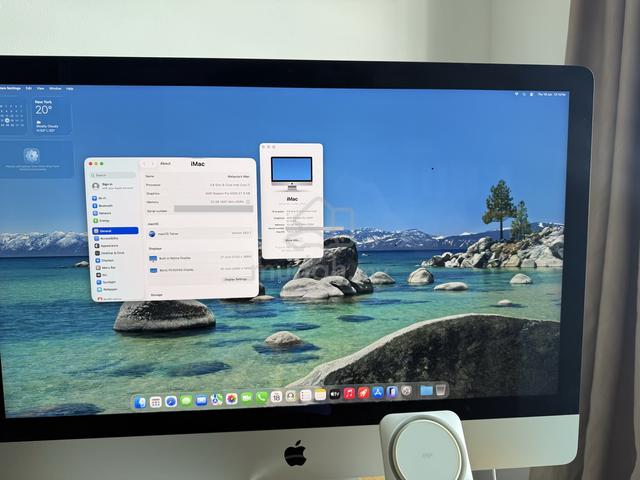
Task: Open the Display Settings button
Action: point(236,279)
